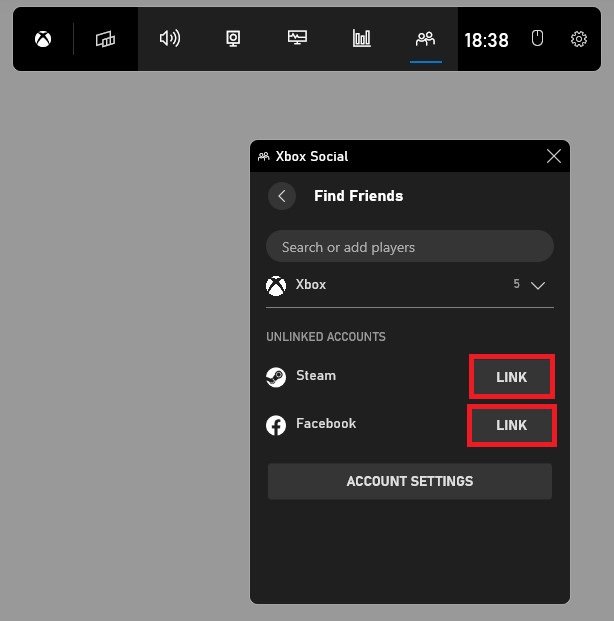This screenshot has width=614, height=621.
Task: Open the Resources bar chart widget
Action: pos(361,39)
